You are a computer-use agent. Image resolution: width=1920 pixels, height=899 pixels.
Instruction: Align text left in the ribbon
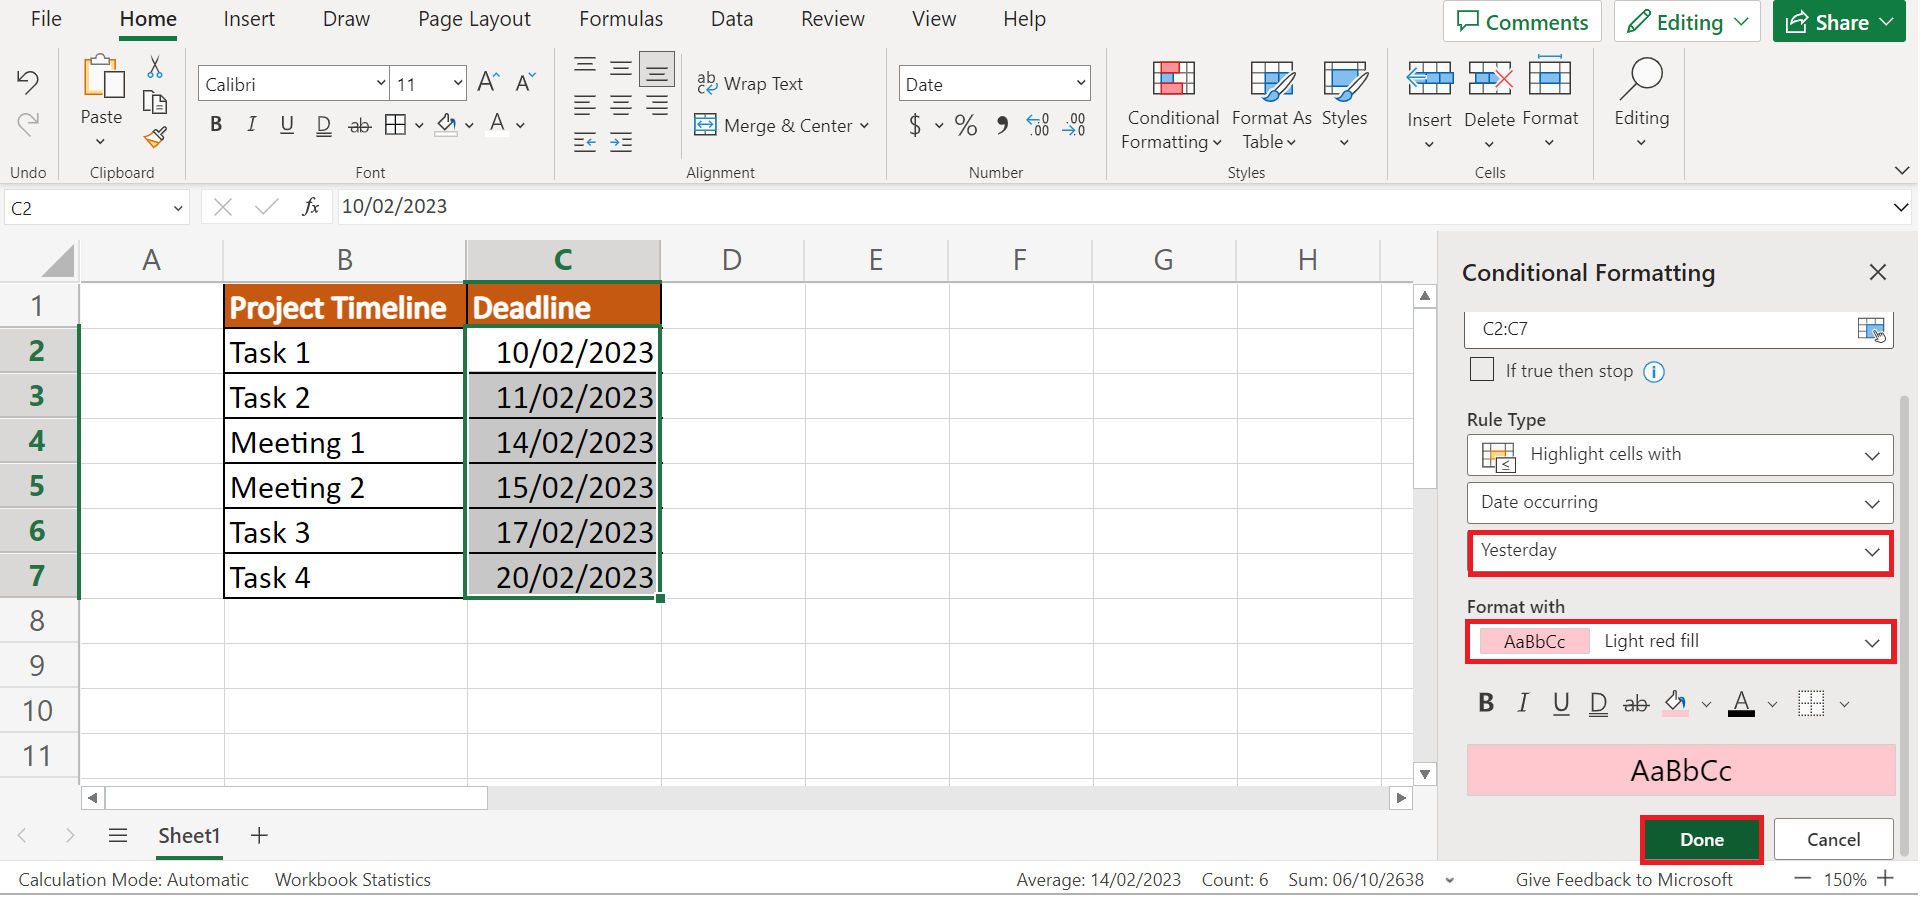(585, 104)
